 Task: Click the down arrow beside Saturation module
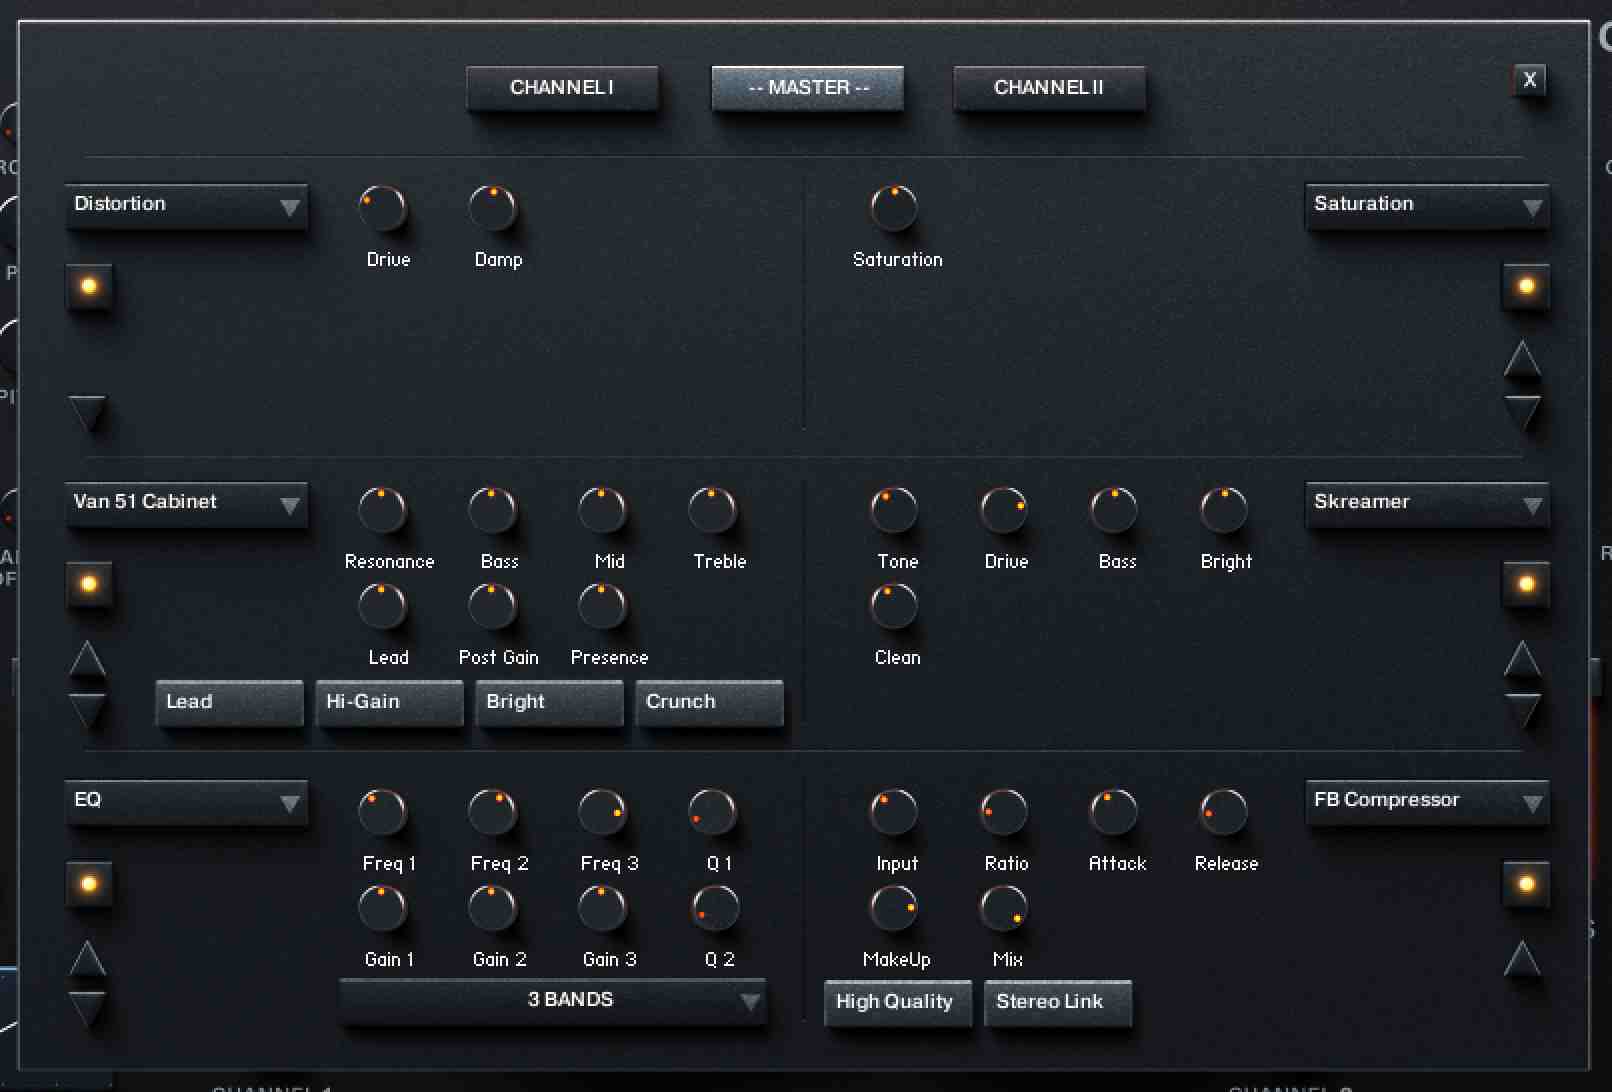(1522, 412)
